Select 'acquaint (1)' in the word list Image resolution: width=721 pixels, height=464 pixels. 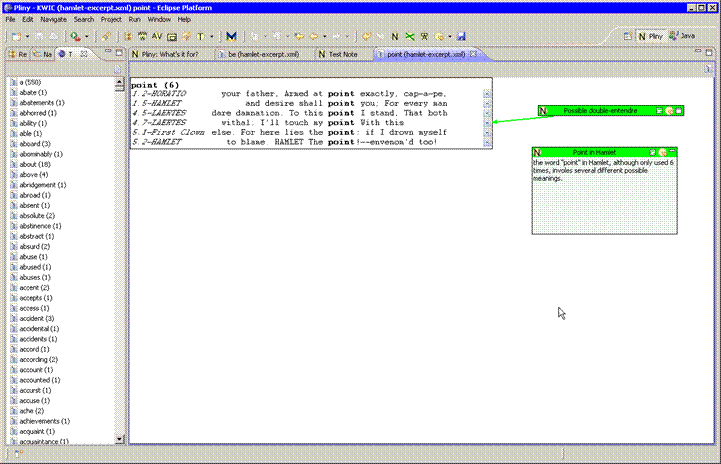pyautogui.click(x=37, y=432)
